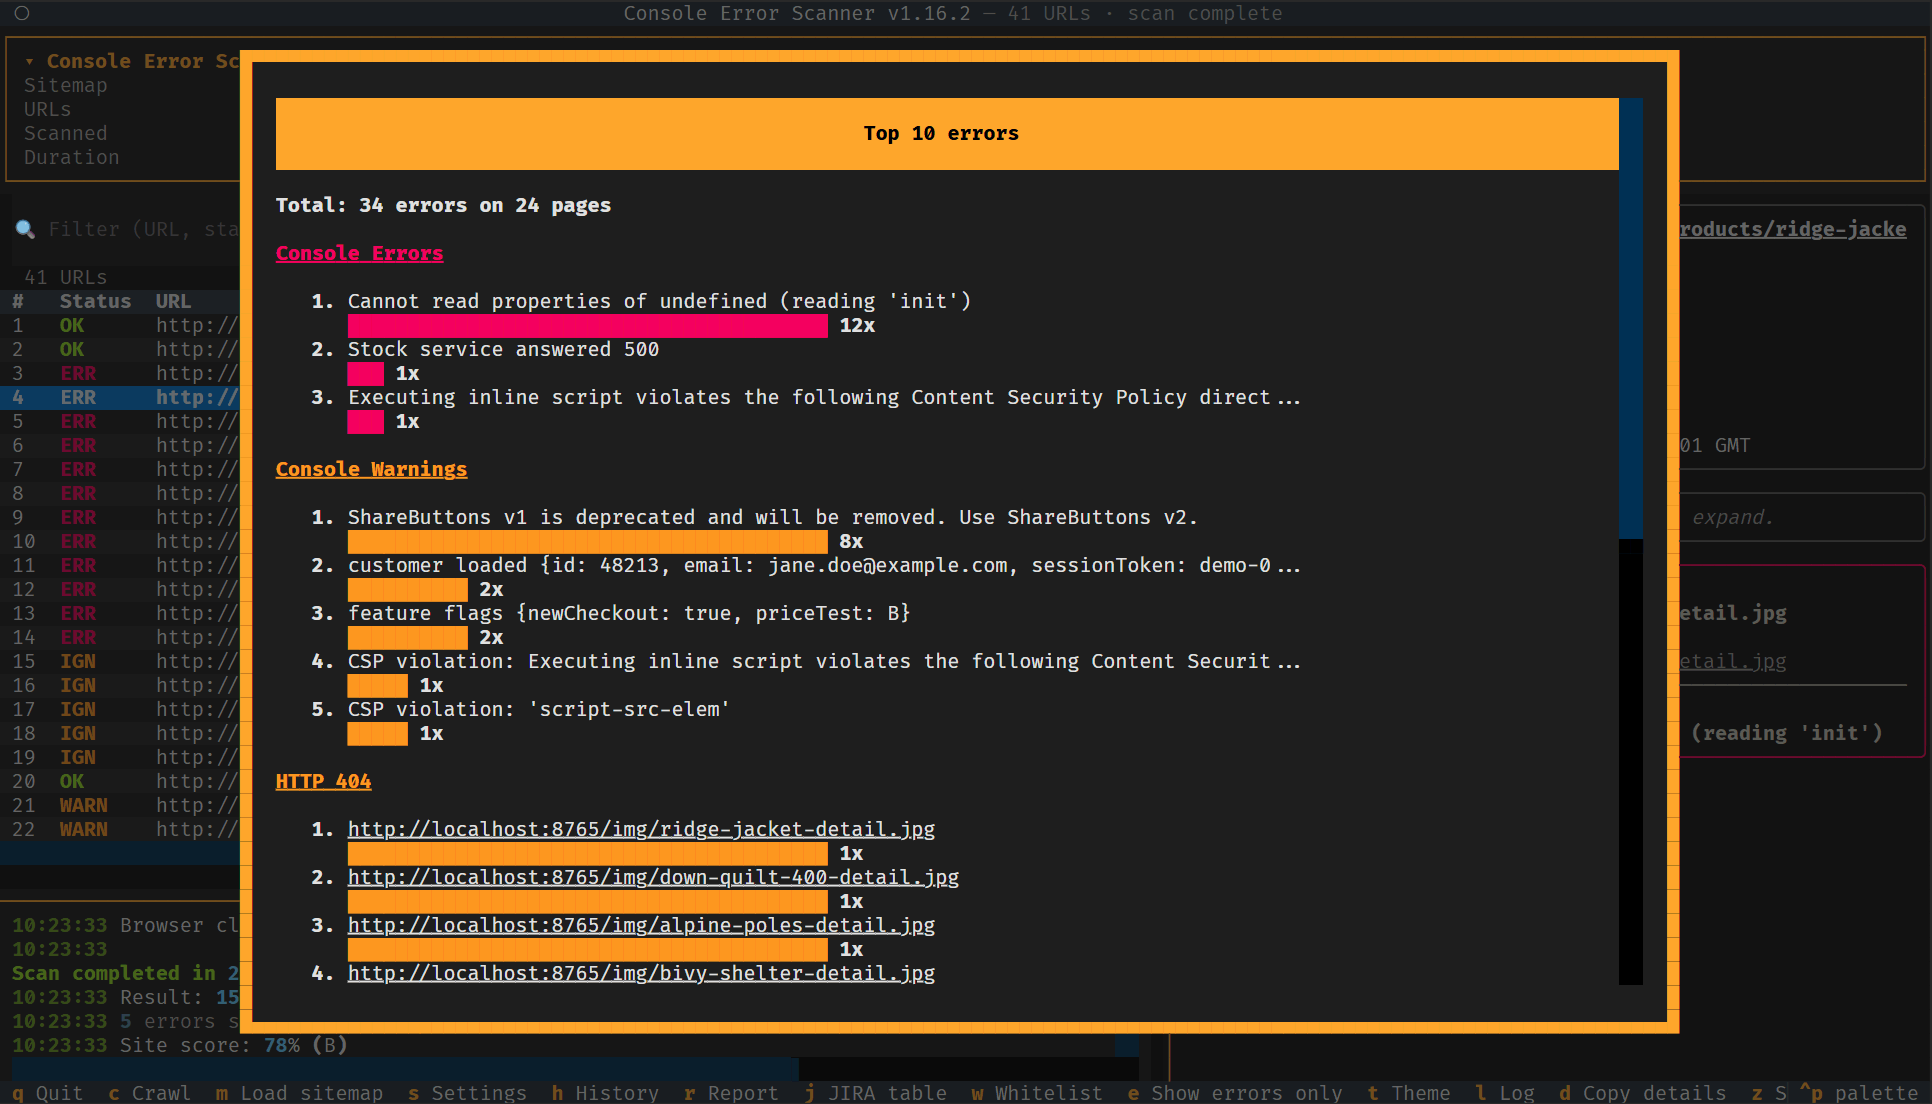Open ^p palette in footer bar
The height and width of the screenshot is (1104, 1932).
pos(1859,1093)
